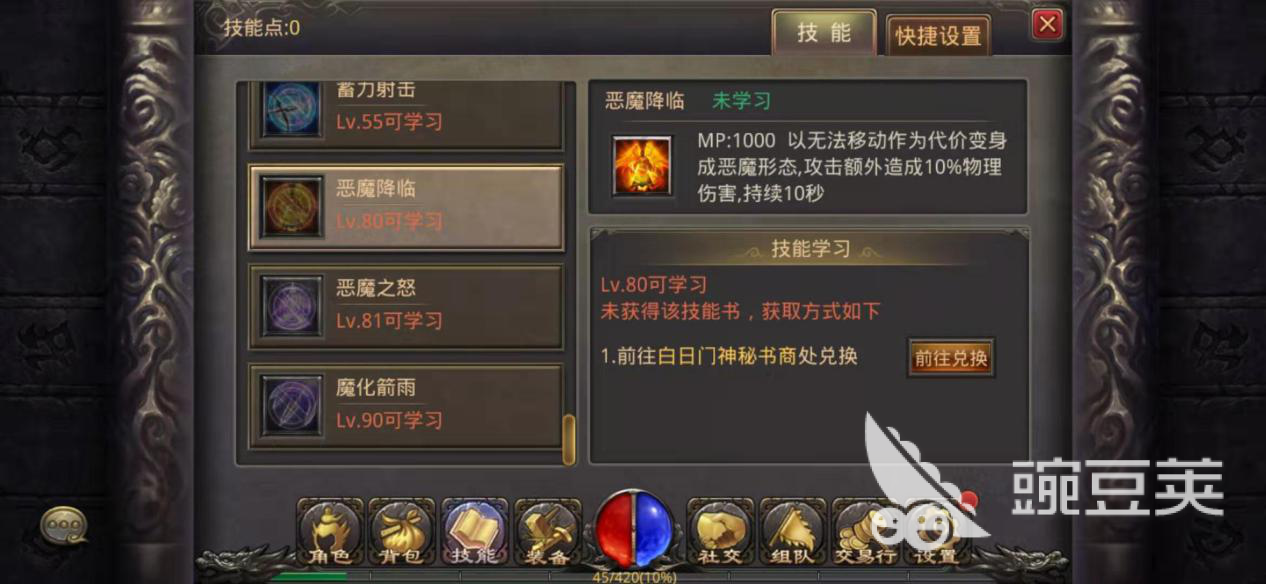
Task: Select the 恶魔之怒 skill entry
Action: tap(405, 306)
